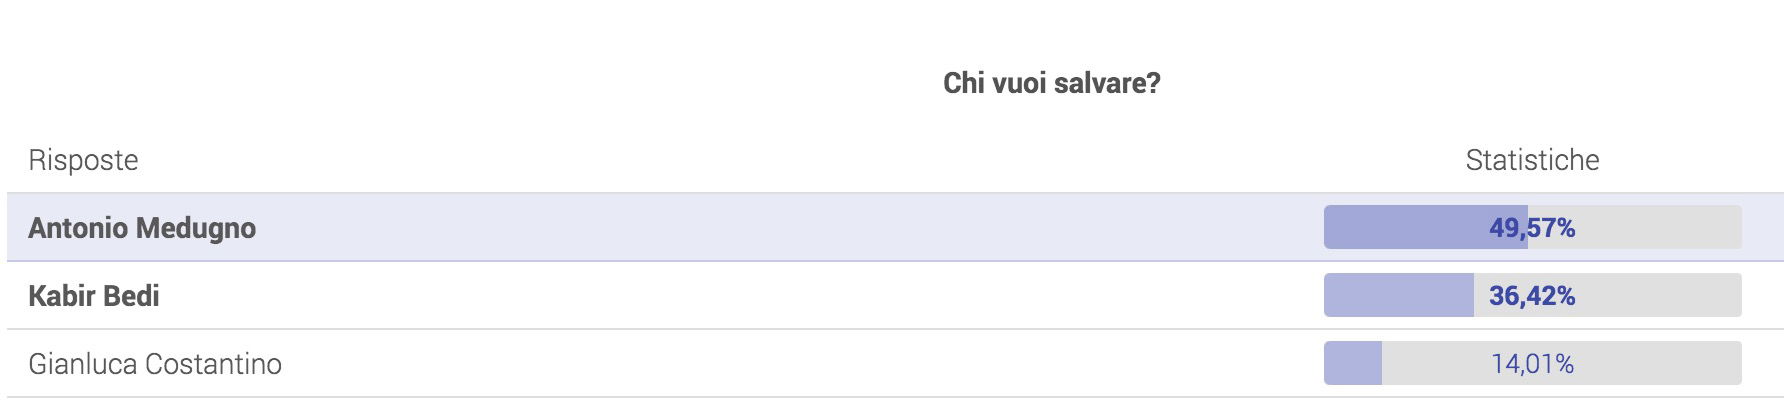
Task: Click the 36,42% percentage label
Action: click(x=1532, y=296)
